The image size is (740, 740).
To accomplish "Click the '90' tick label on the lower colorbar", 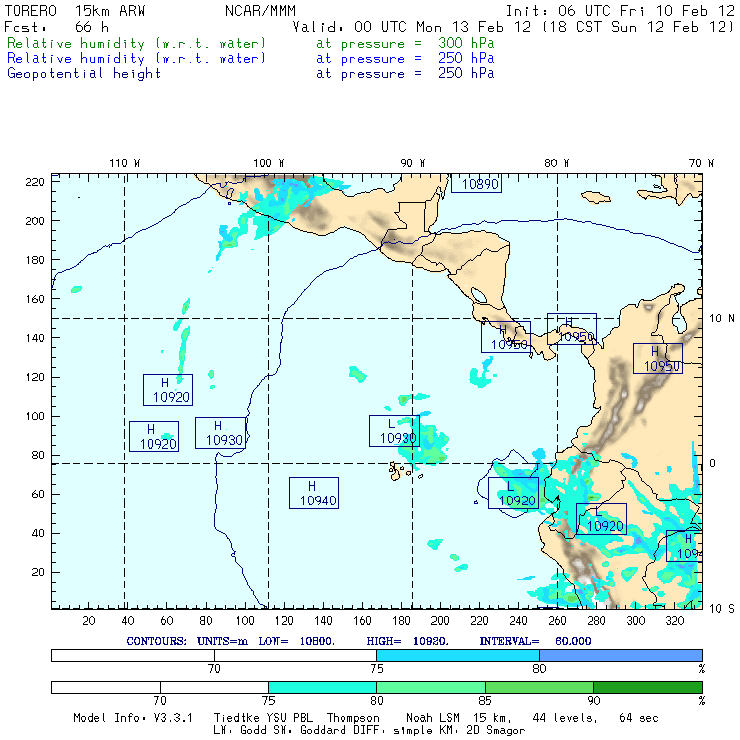I will click(594, 701).
